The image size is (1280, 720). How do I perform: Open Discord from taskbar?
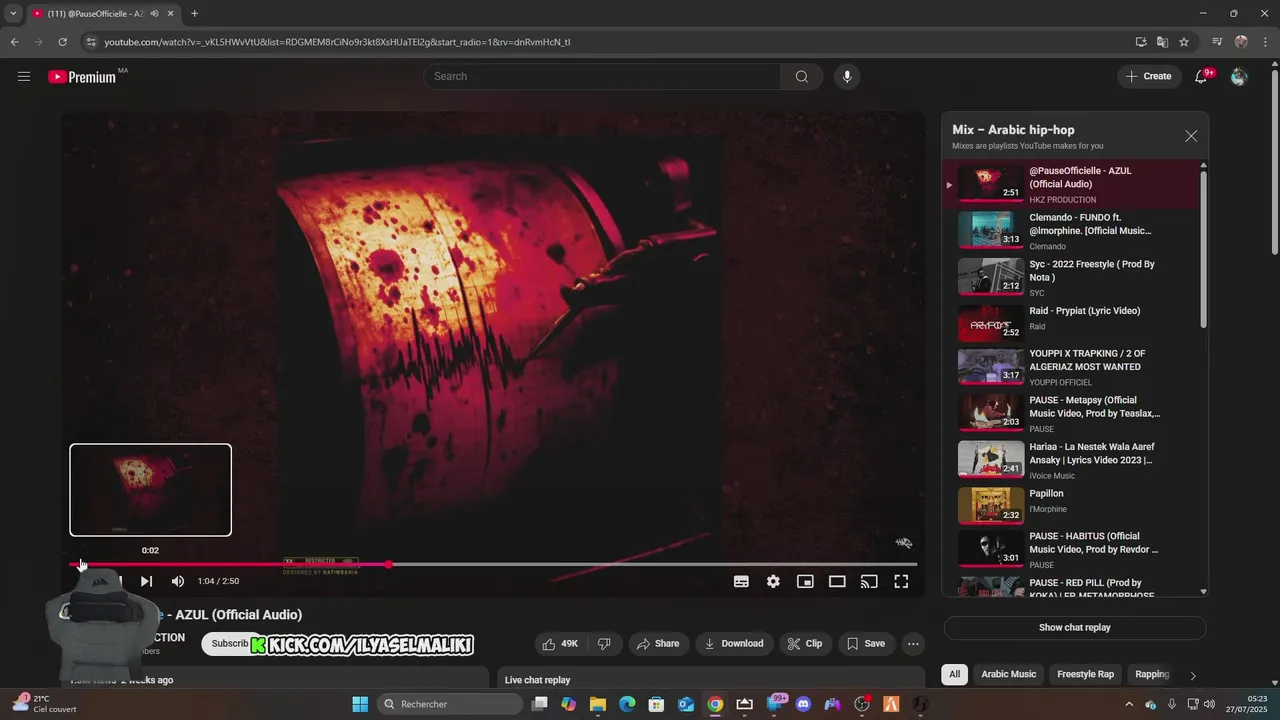pyautogui.click(x=803, y=704)
